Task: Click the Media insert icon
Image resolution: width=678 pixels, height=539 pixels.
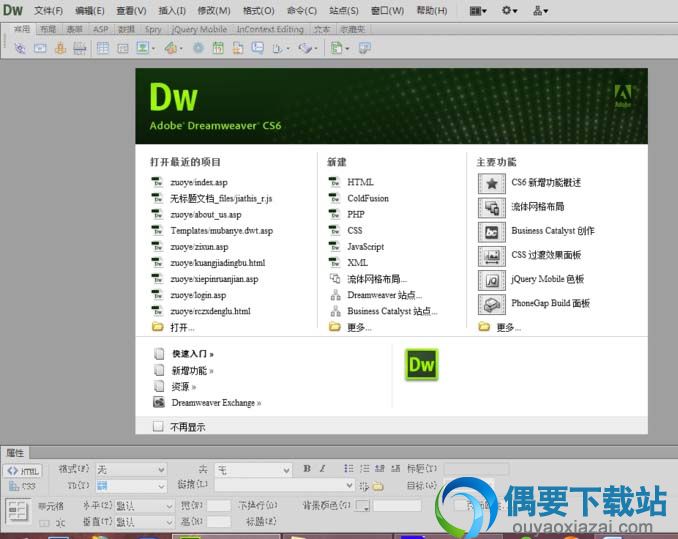Action: [x=171, y=48]
